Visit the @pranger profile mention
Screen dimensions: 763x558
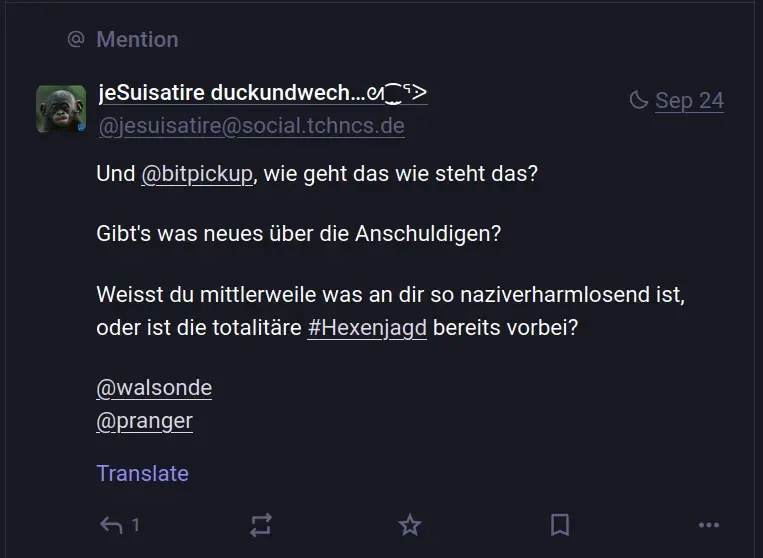point(145,421)
